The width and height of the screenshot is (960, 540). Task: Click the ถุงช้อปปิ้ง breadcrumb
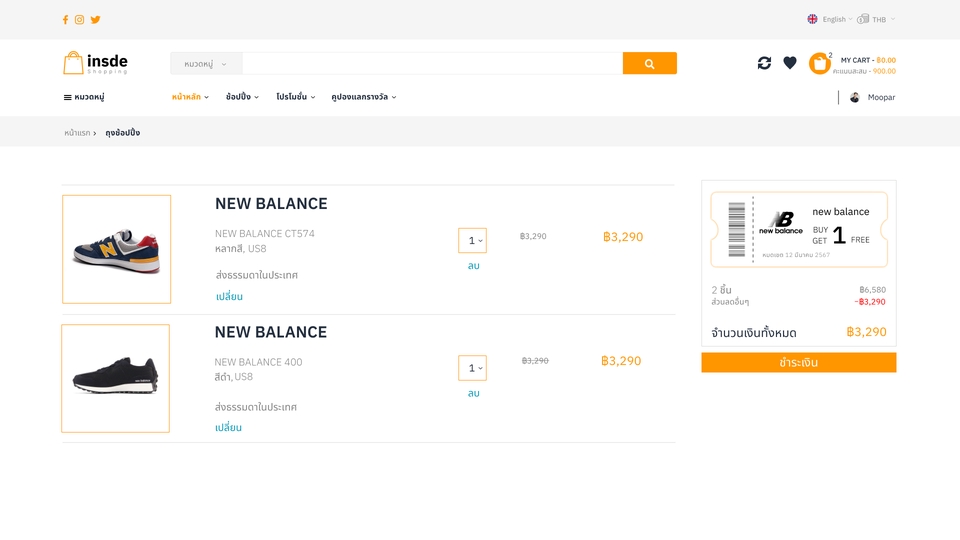tap(122, 133)
